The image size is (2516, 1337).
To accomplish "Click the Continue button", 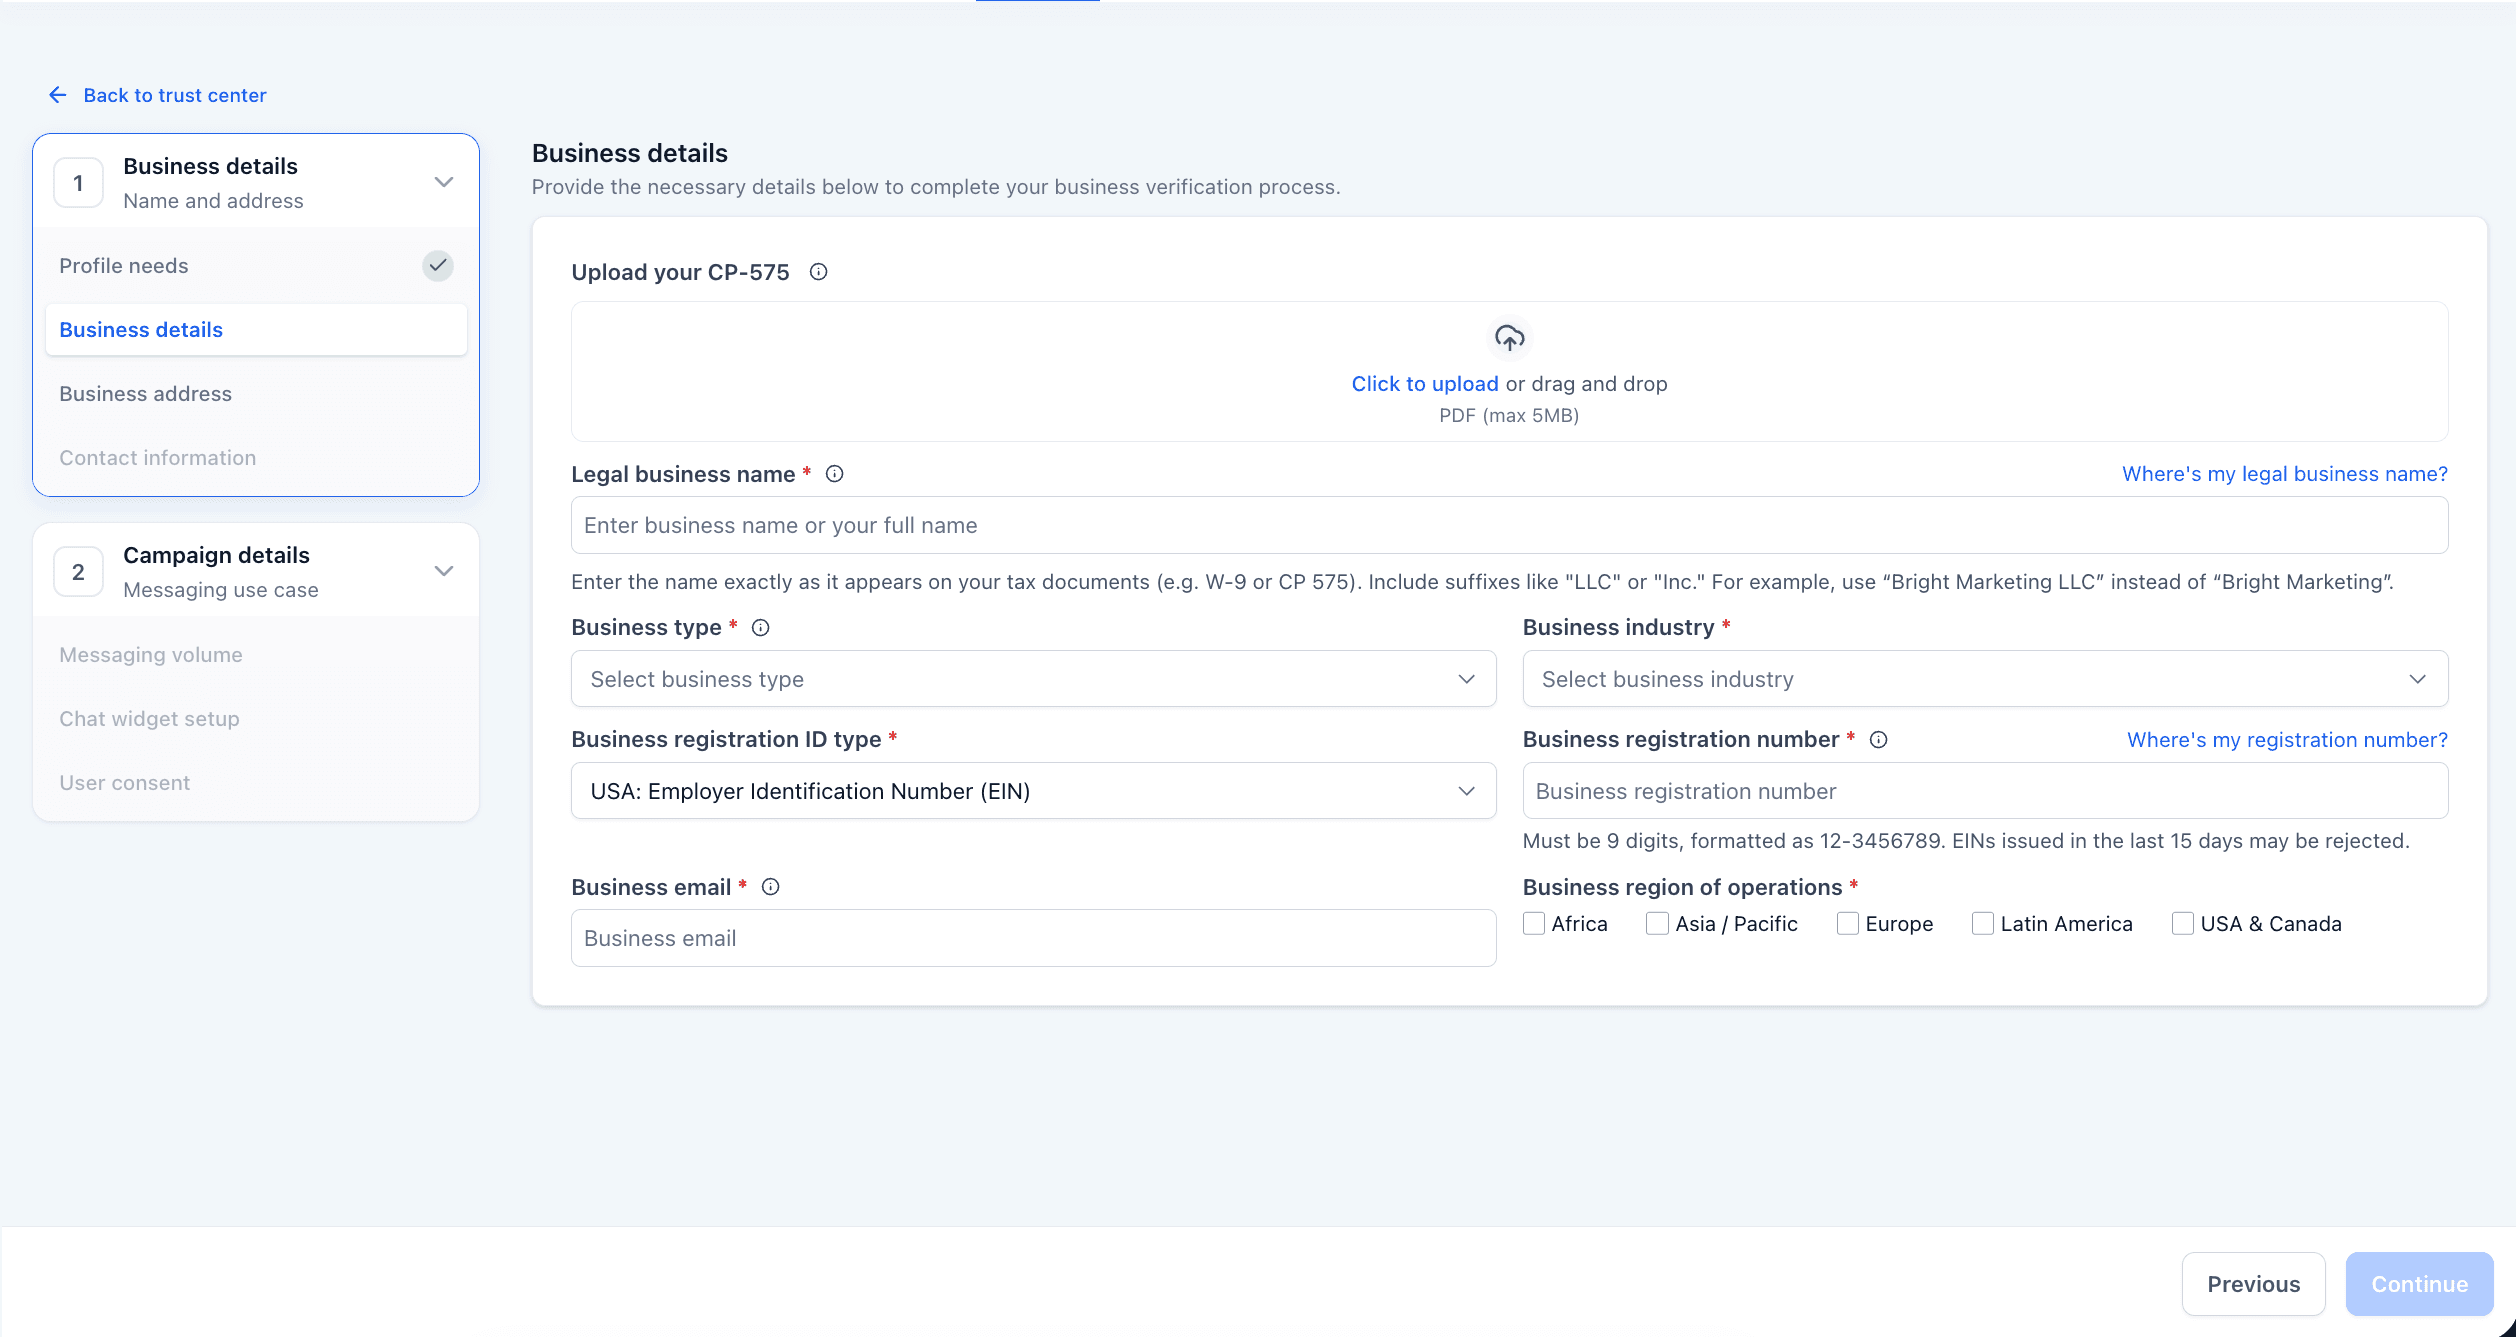I will 2419,1284.
